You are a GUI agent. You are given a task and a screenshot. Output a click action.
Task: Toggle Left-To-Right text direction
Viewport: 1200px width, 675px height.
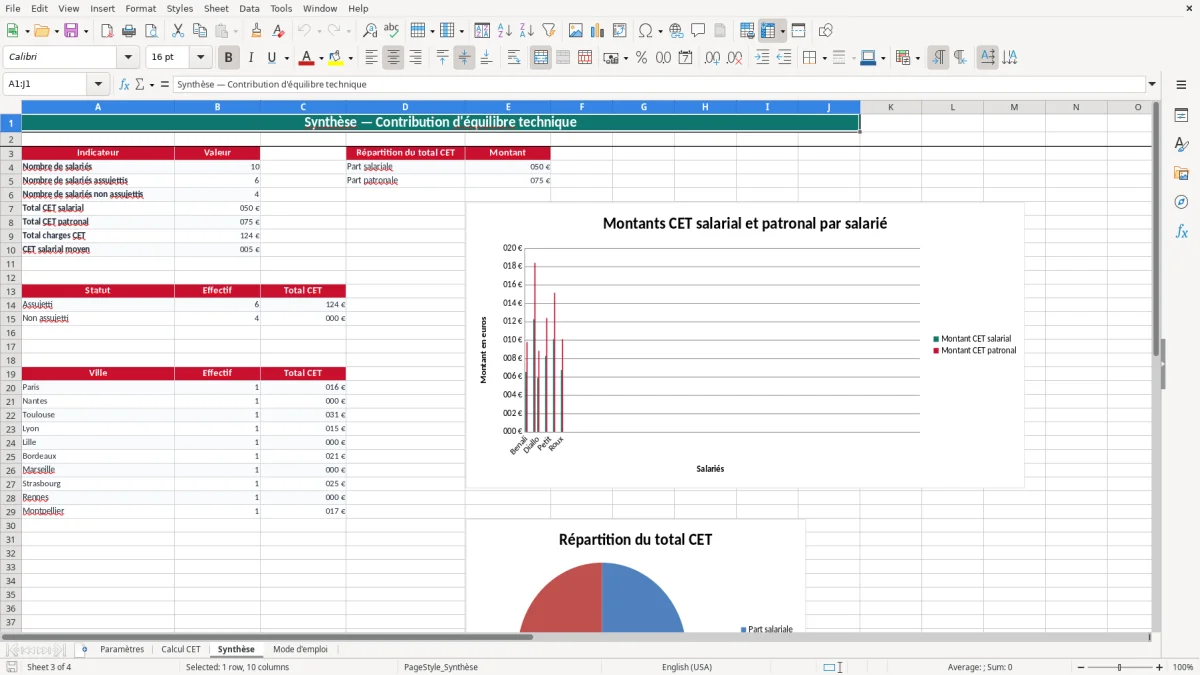(x=938, y=58)
